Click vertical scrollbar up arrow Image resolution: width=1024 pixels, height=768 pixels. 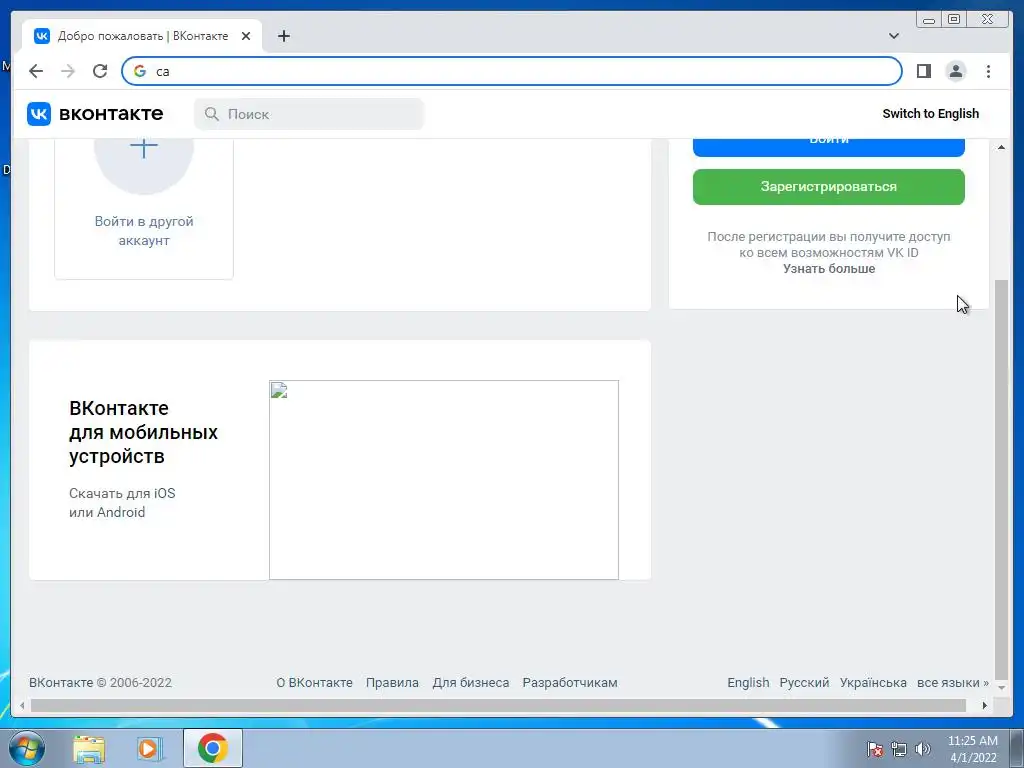click(x=1001, y=148)
